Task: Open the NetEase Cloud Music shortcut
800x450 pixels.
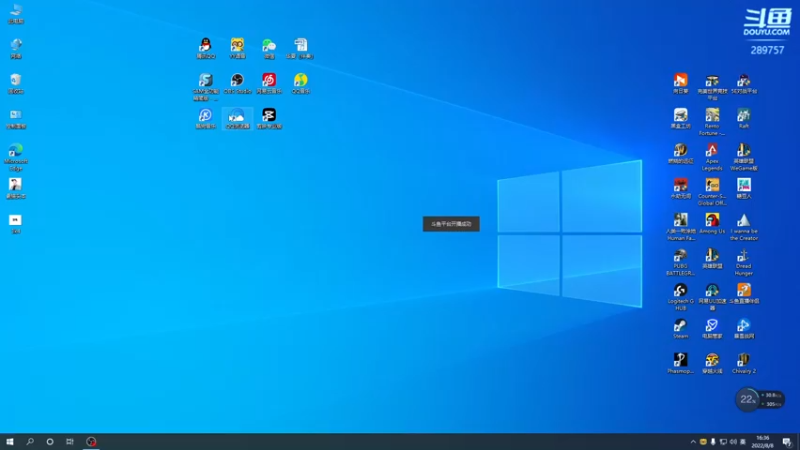Action: coord(269,84)
